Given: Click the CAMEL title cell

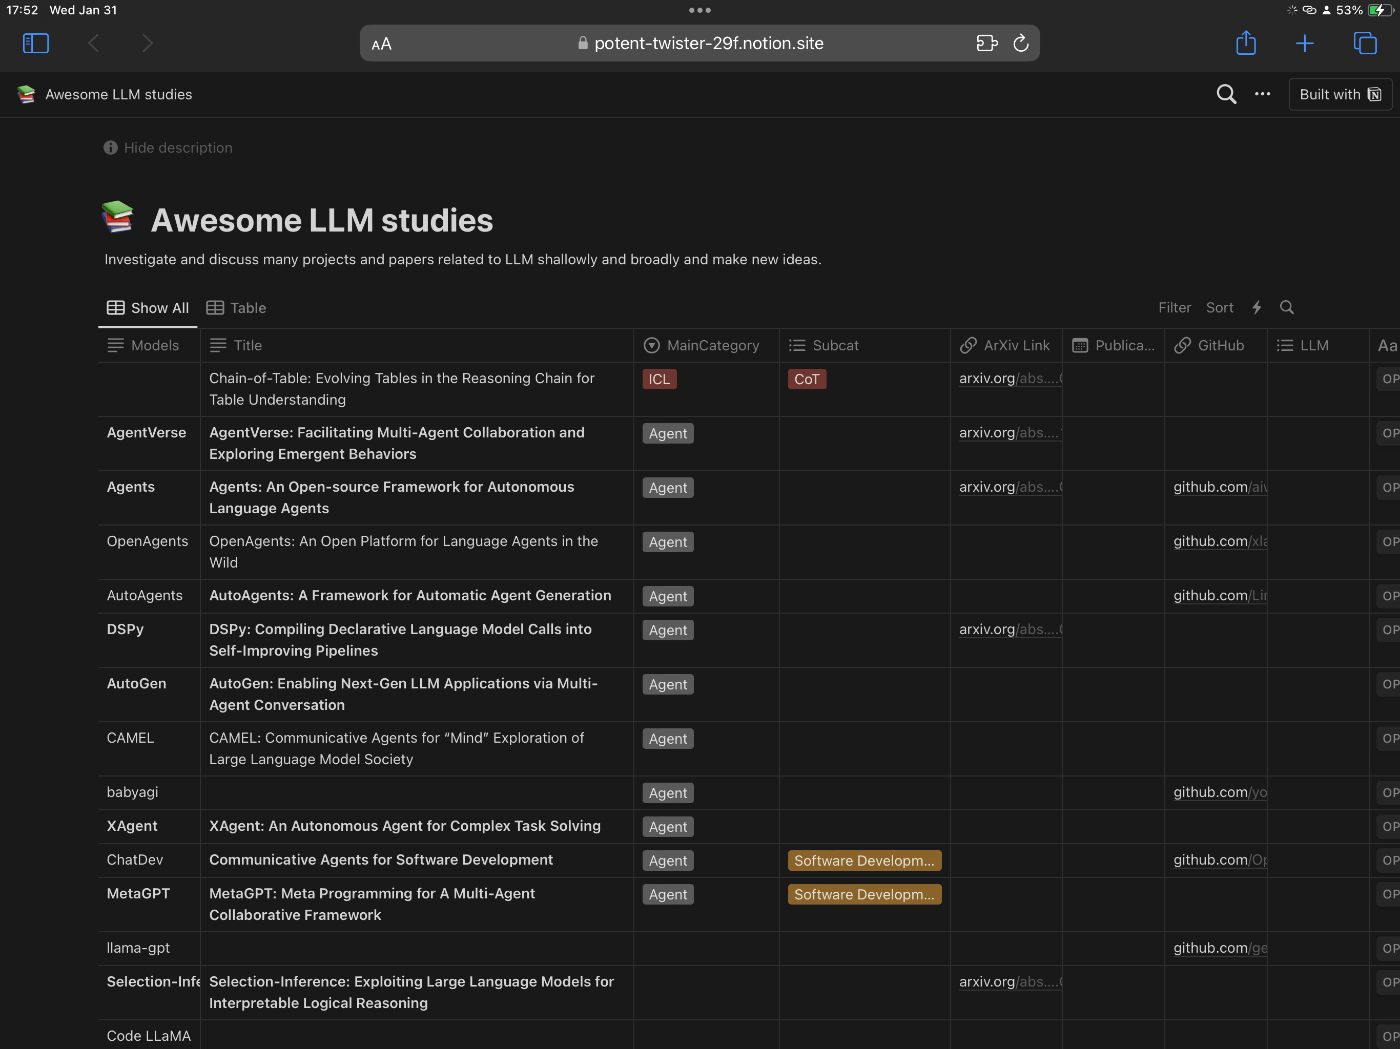Looking at the screenshot, I should click(417, 748).
